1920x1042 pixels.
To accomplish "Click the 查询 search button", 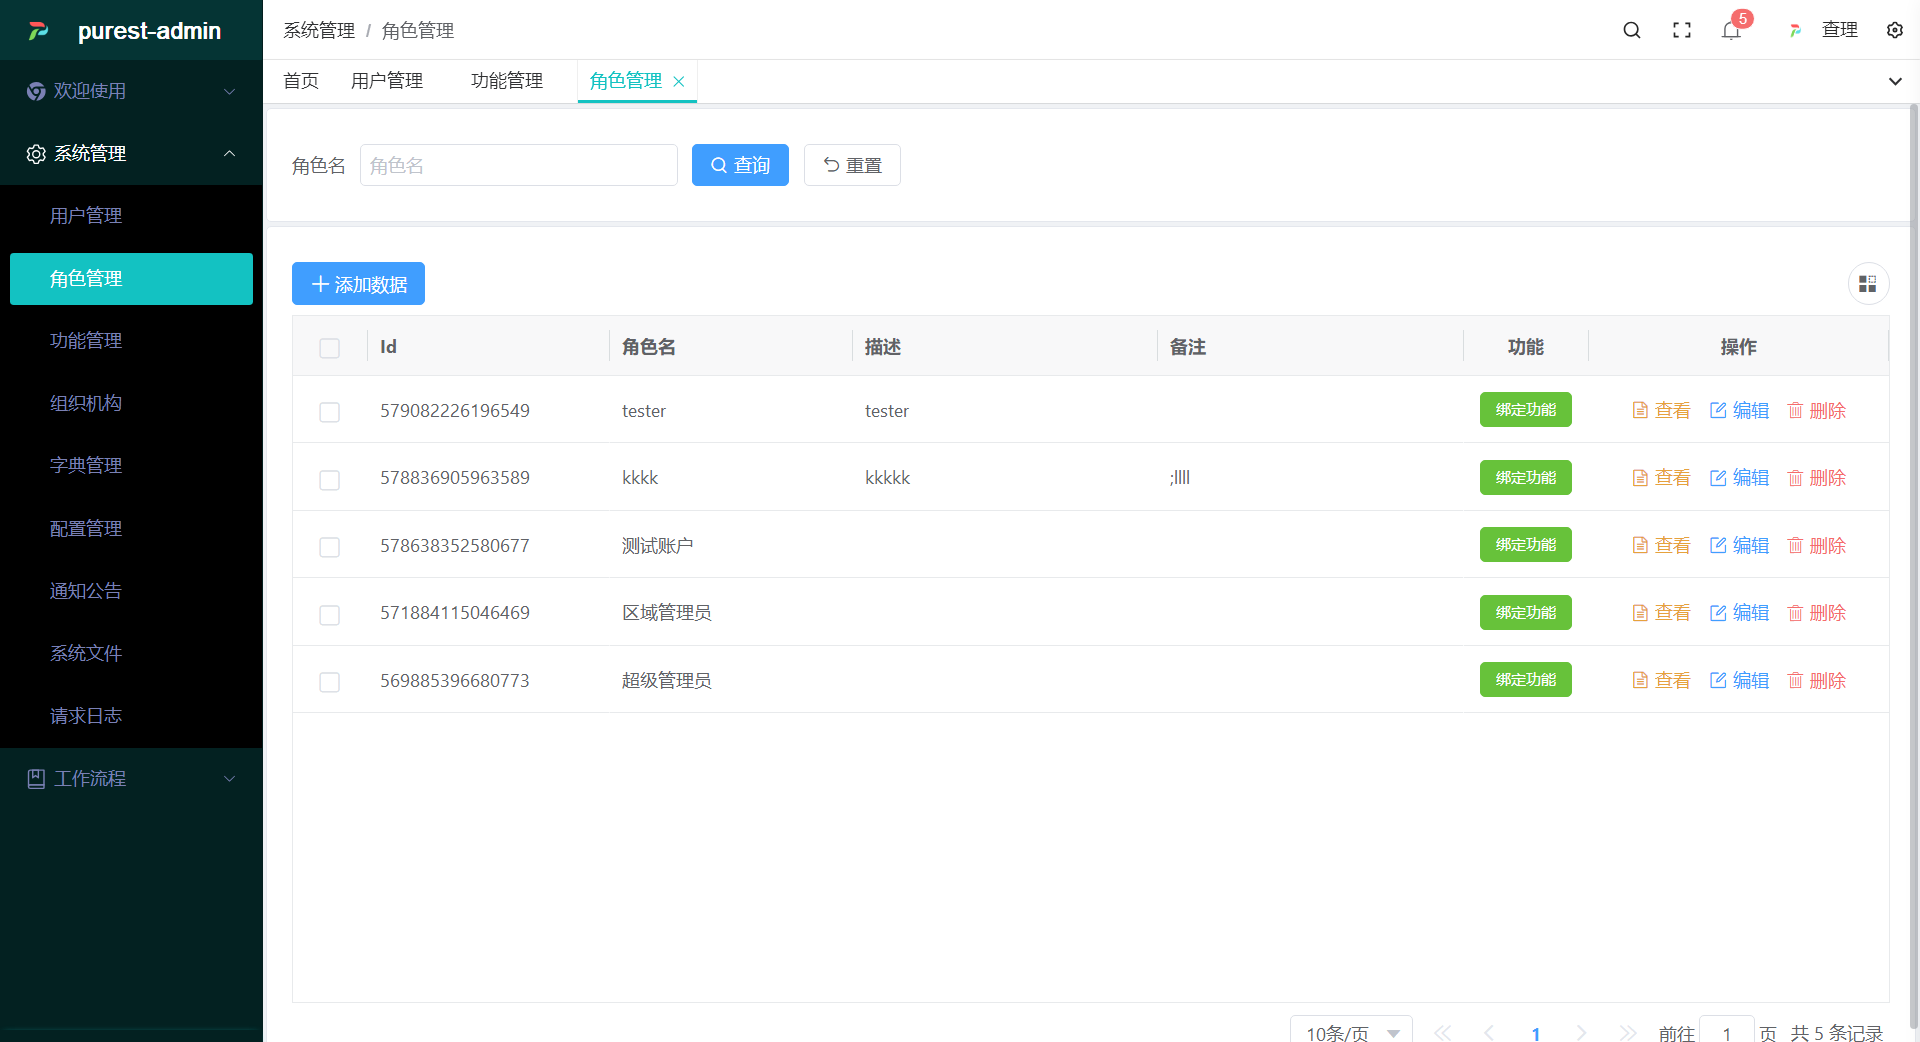I will click(740, 165).
